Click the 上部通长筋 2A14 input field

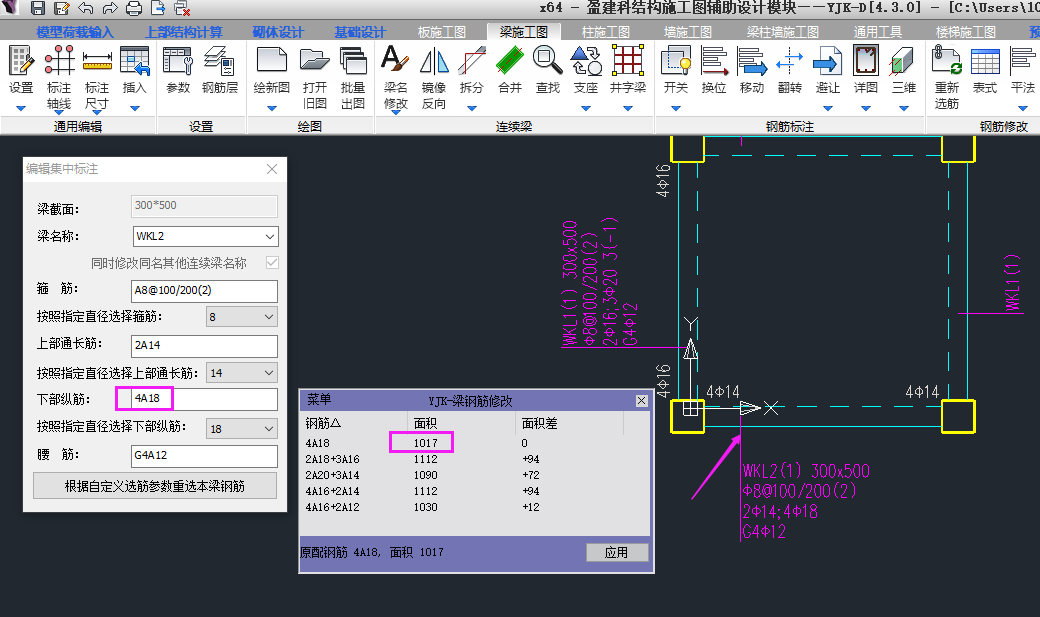click(x=204, y=345)
